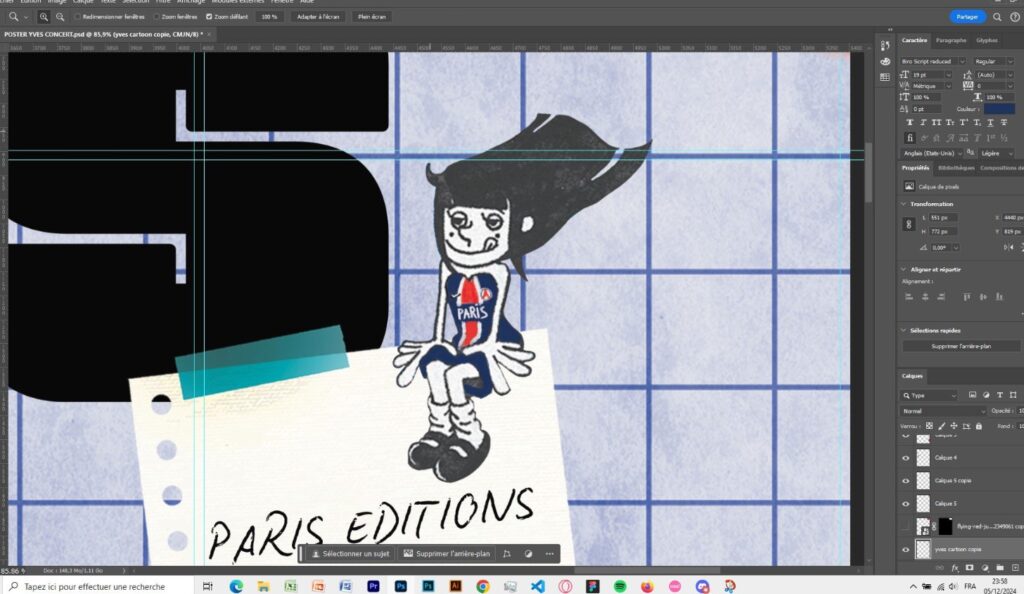Click the Partager button
Image resolution: width=1024 pixels, height=594 pixels.
point(967,17)
